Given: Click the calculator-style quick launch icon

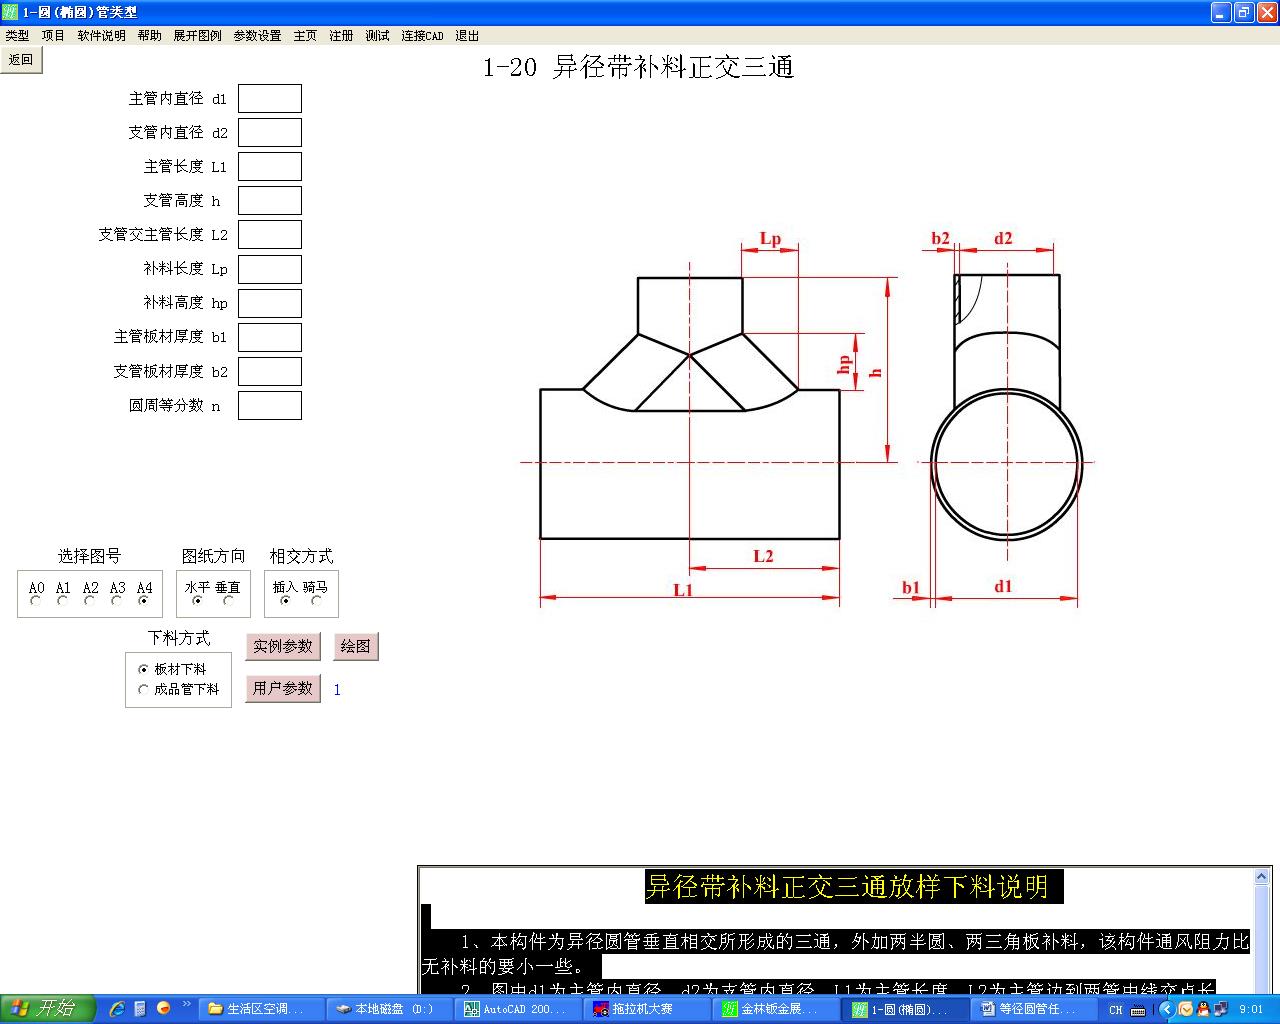Looking at the screenshot, I should [x=140, y=1008].
